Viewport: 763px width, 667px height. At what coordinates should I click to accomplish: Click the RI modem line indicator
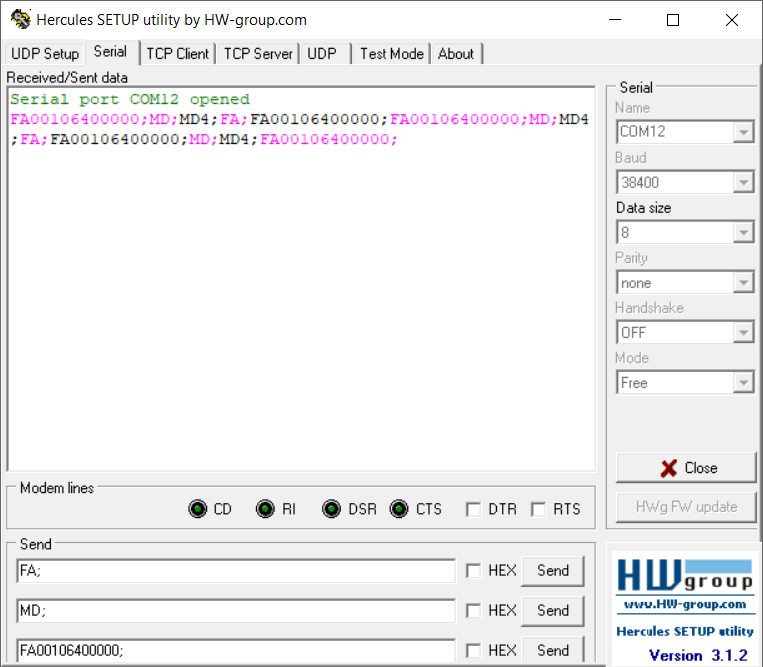coord(265,509)
